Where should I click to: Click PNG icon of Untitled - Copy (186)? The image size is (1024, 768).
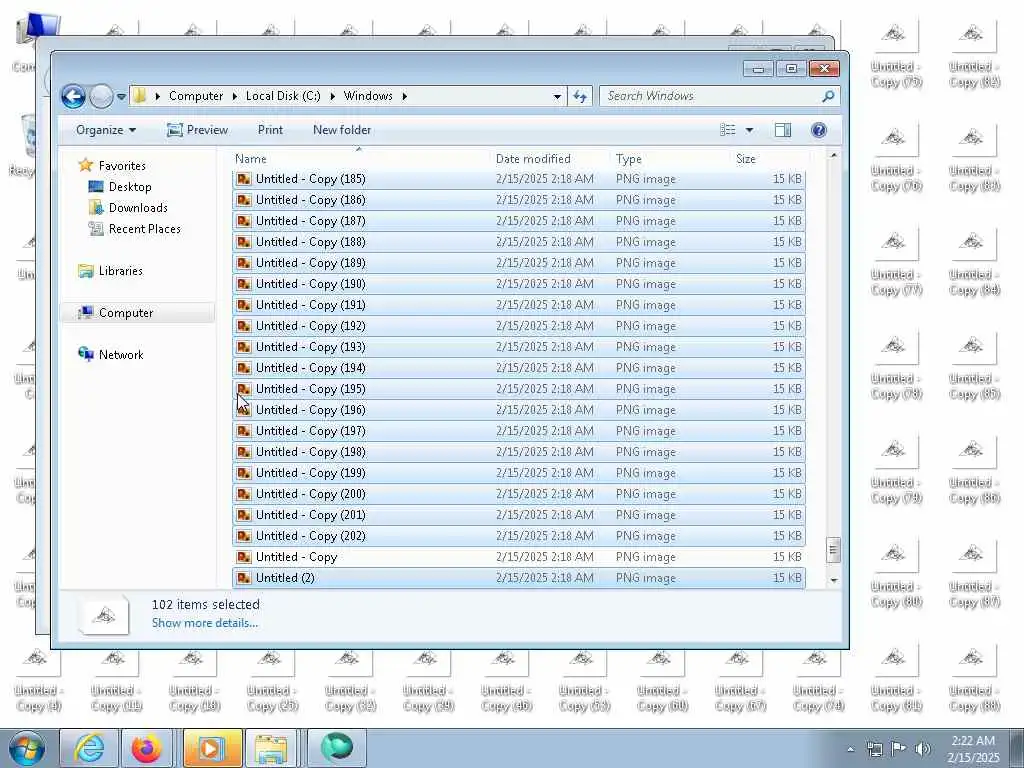(244, 200)
